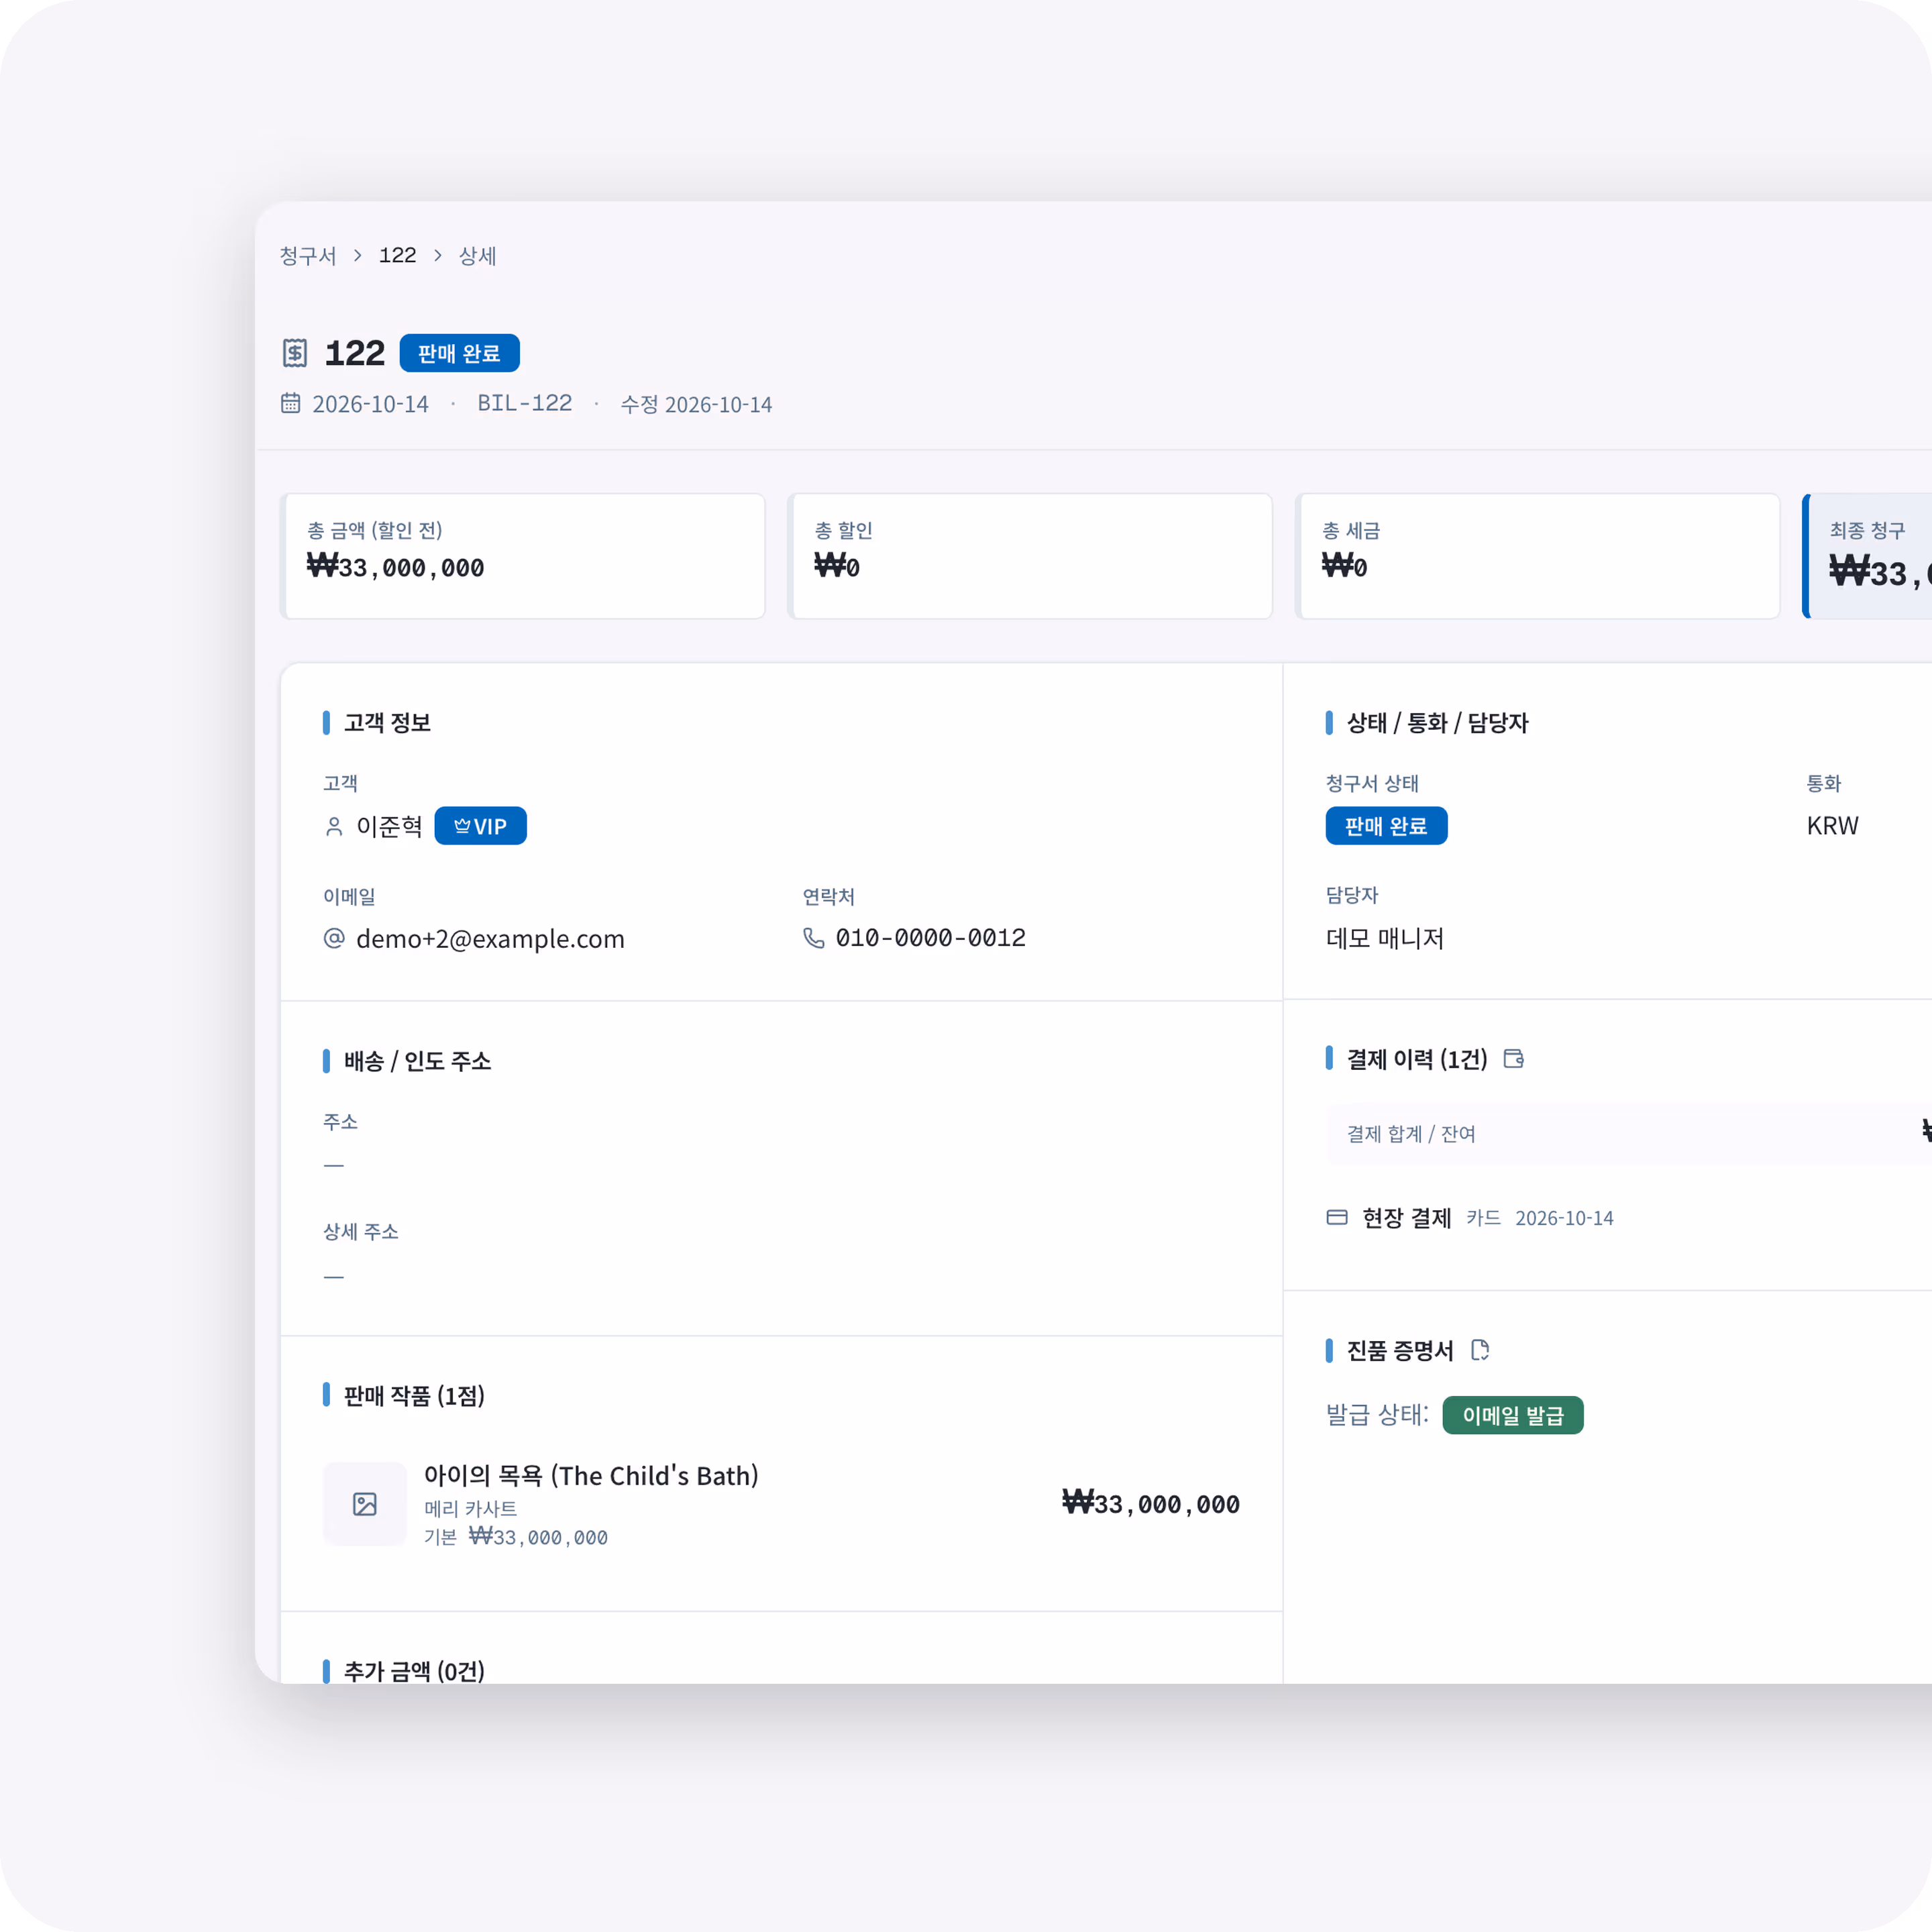Click the wallet icon next to 결제 이력
Image resolution: width=1932 pixels, height=1932 pixels.
click(x=1514, y=1059)
